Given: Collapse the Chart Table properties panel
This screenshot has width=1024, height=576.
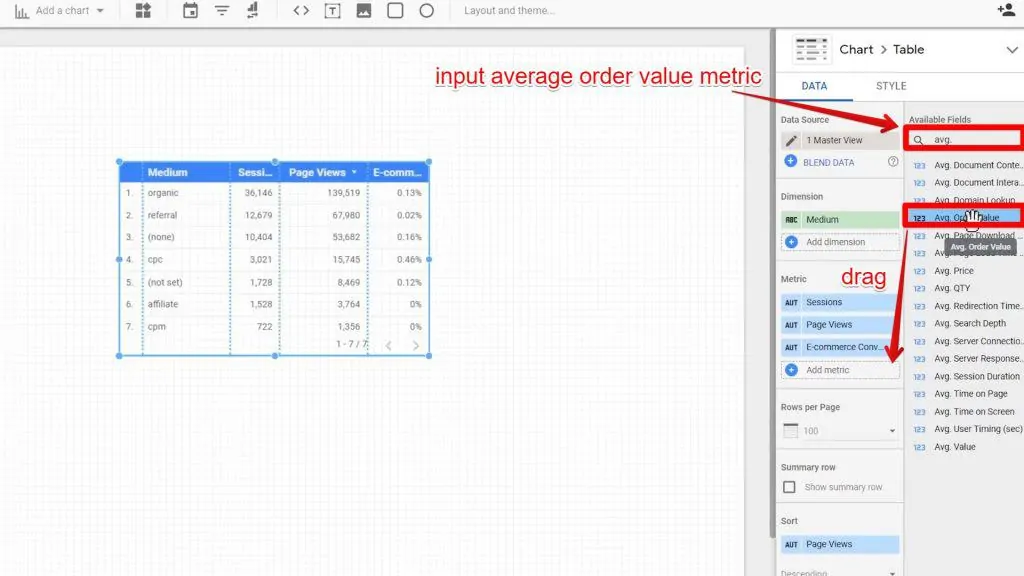Looking at the screenshot, I should click(x=1012, y=49).
